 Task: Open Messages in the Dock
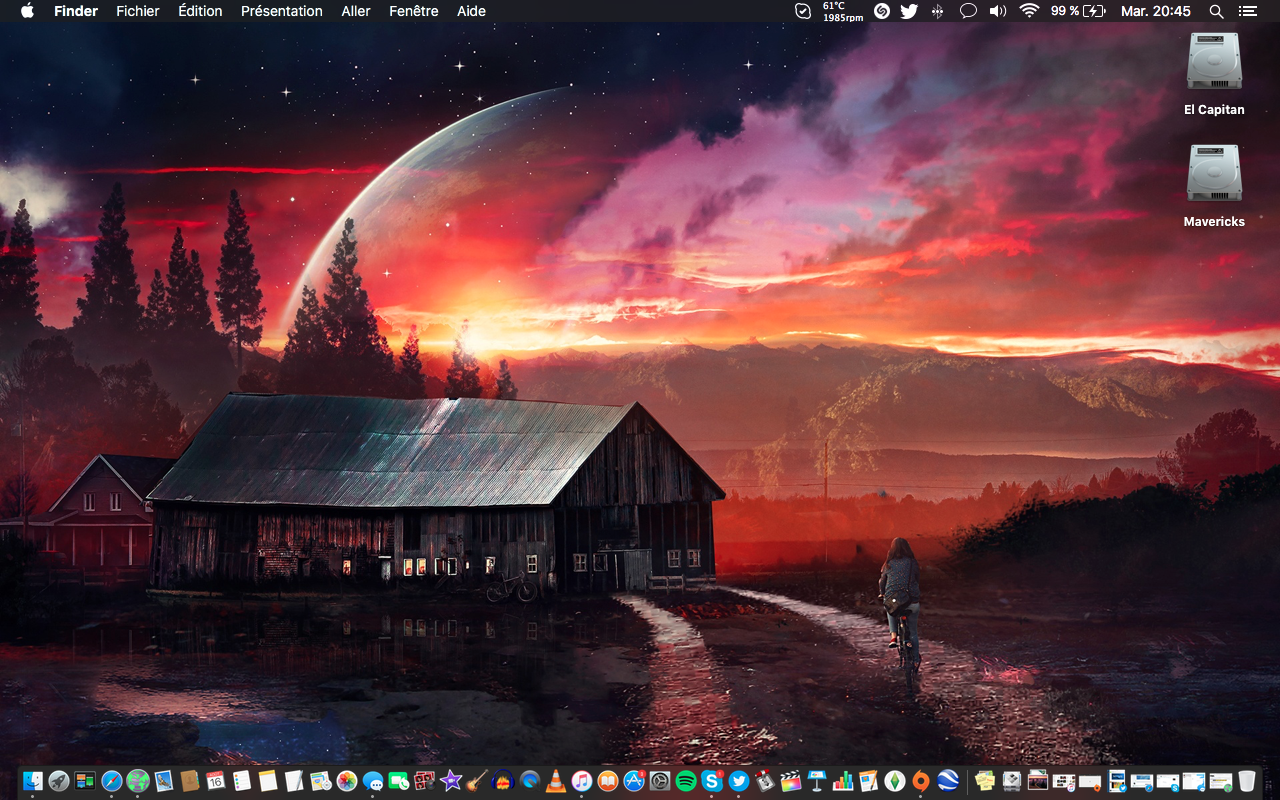[373, 781]
